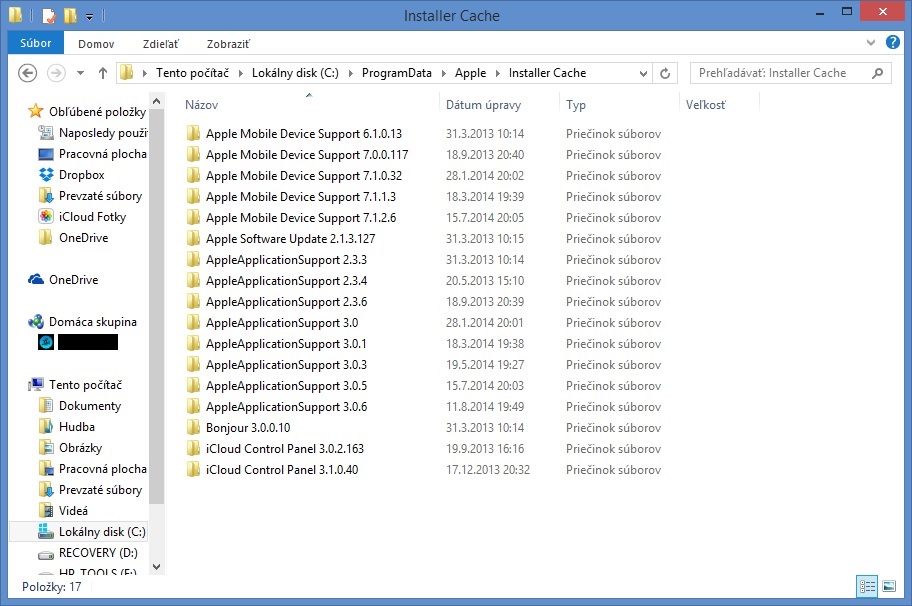912x606 pixels.
Task: Click the Forward navigation arrow
Action: coord(56,73)
